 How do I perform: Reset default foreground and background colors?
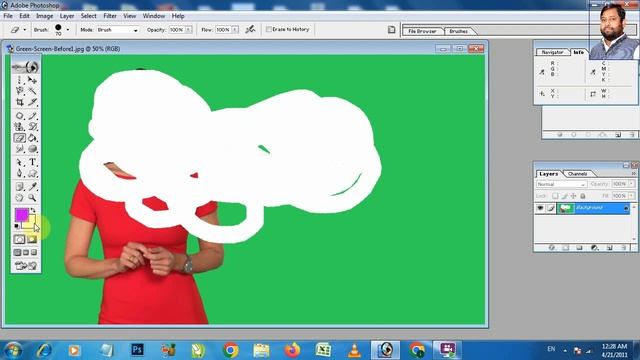pos(17,226)
